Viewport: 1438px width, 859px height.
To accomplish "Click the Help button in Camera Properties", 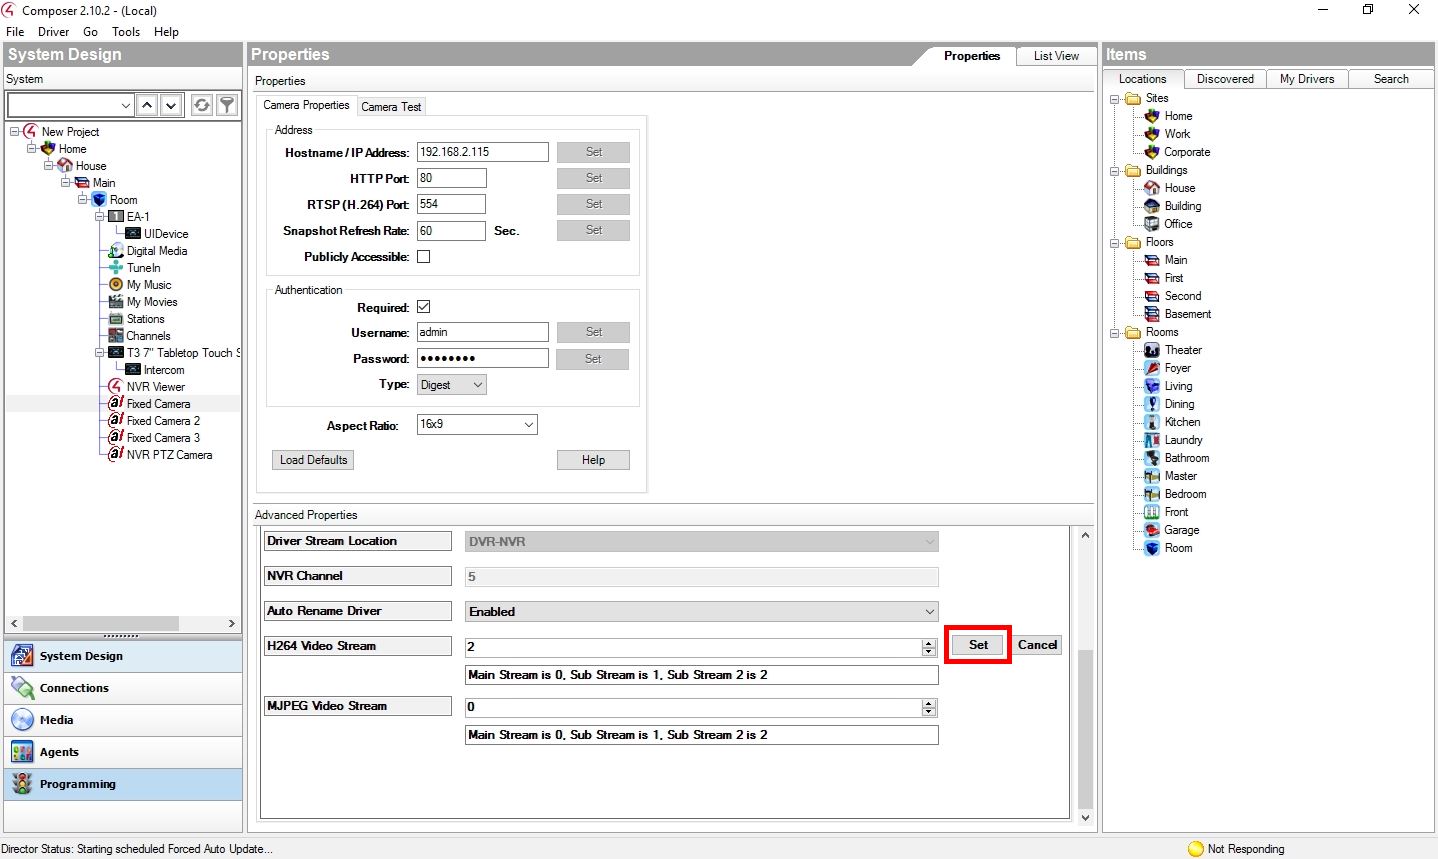I will pos(593,460).
